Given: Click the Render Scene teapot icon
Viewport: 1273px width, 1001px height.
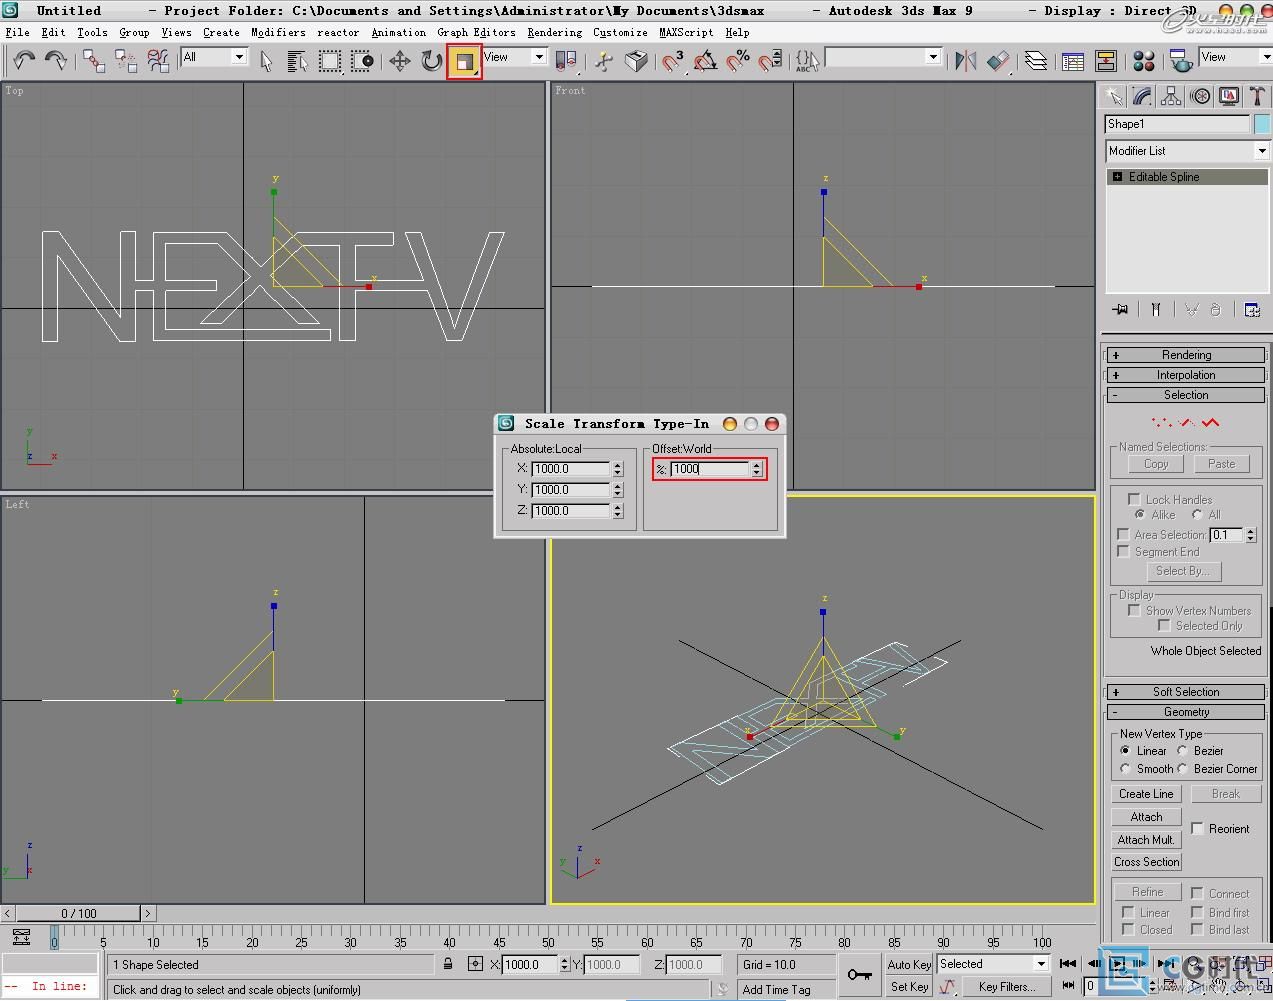Looking at the screenshot, I should tap(1180, 61).
